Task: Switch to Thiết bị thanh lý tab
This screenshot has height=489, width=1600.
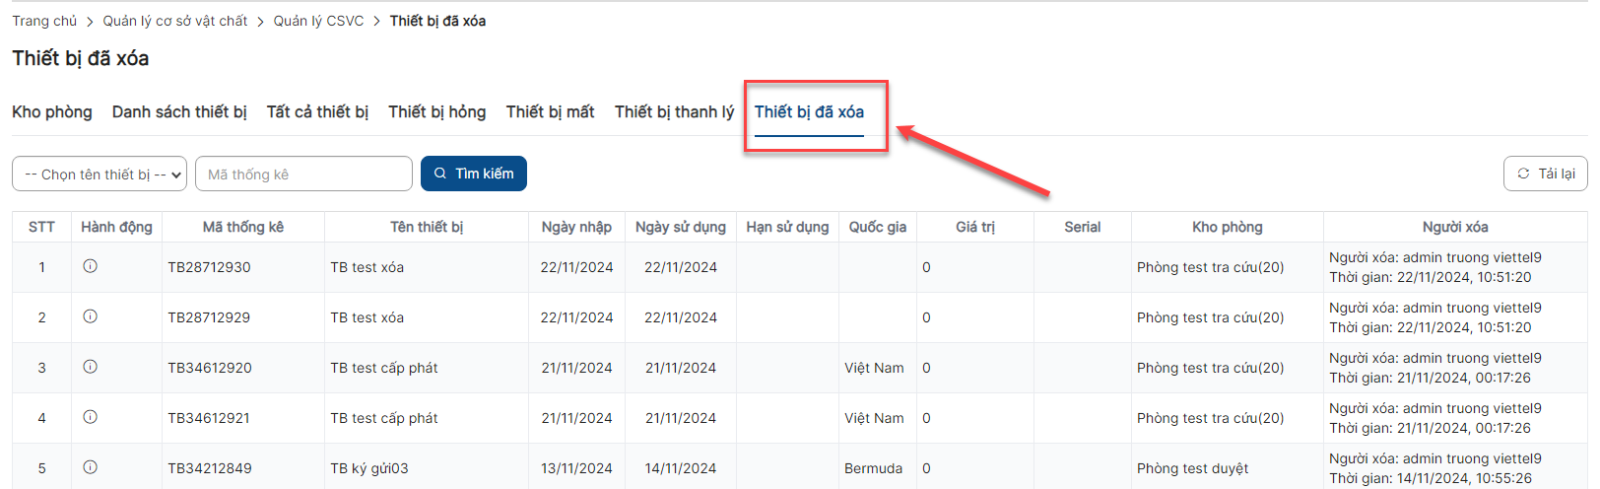Action: coord(674,112)
